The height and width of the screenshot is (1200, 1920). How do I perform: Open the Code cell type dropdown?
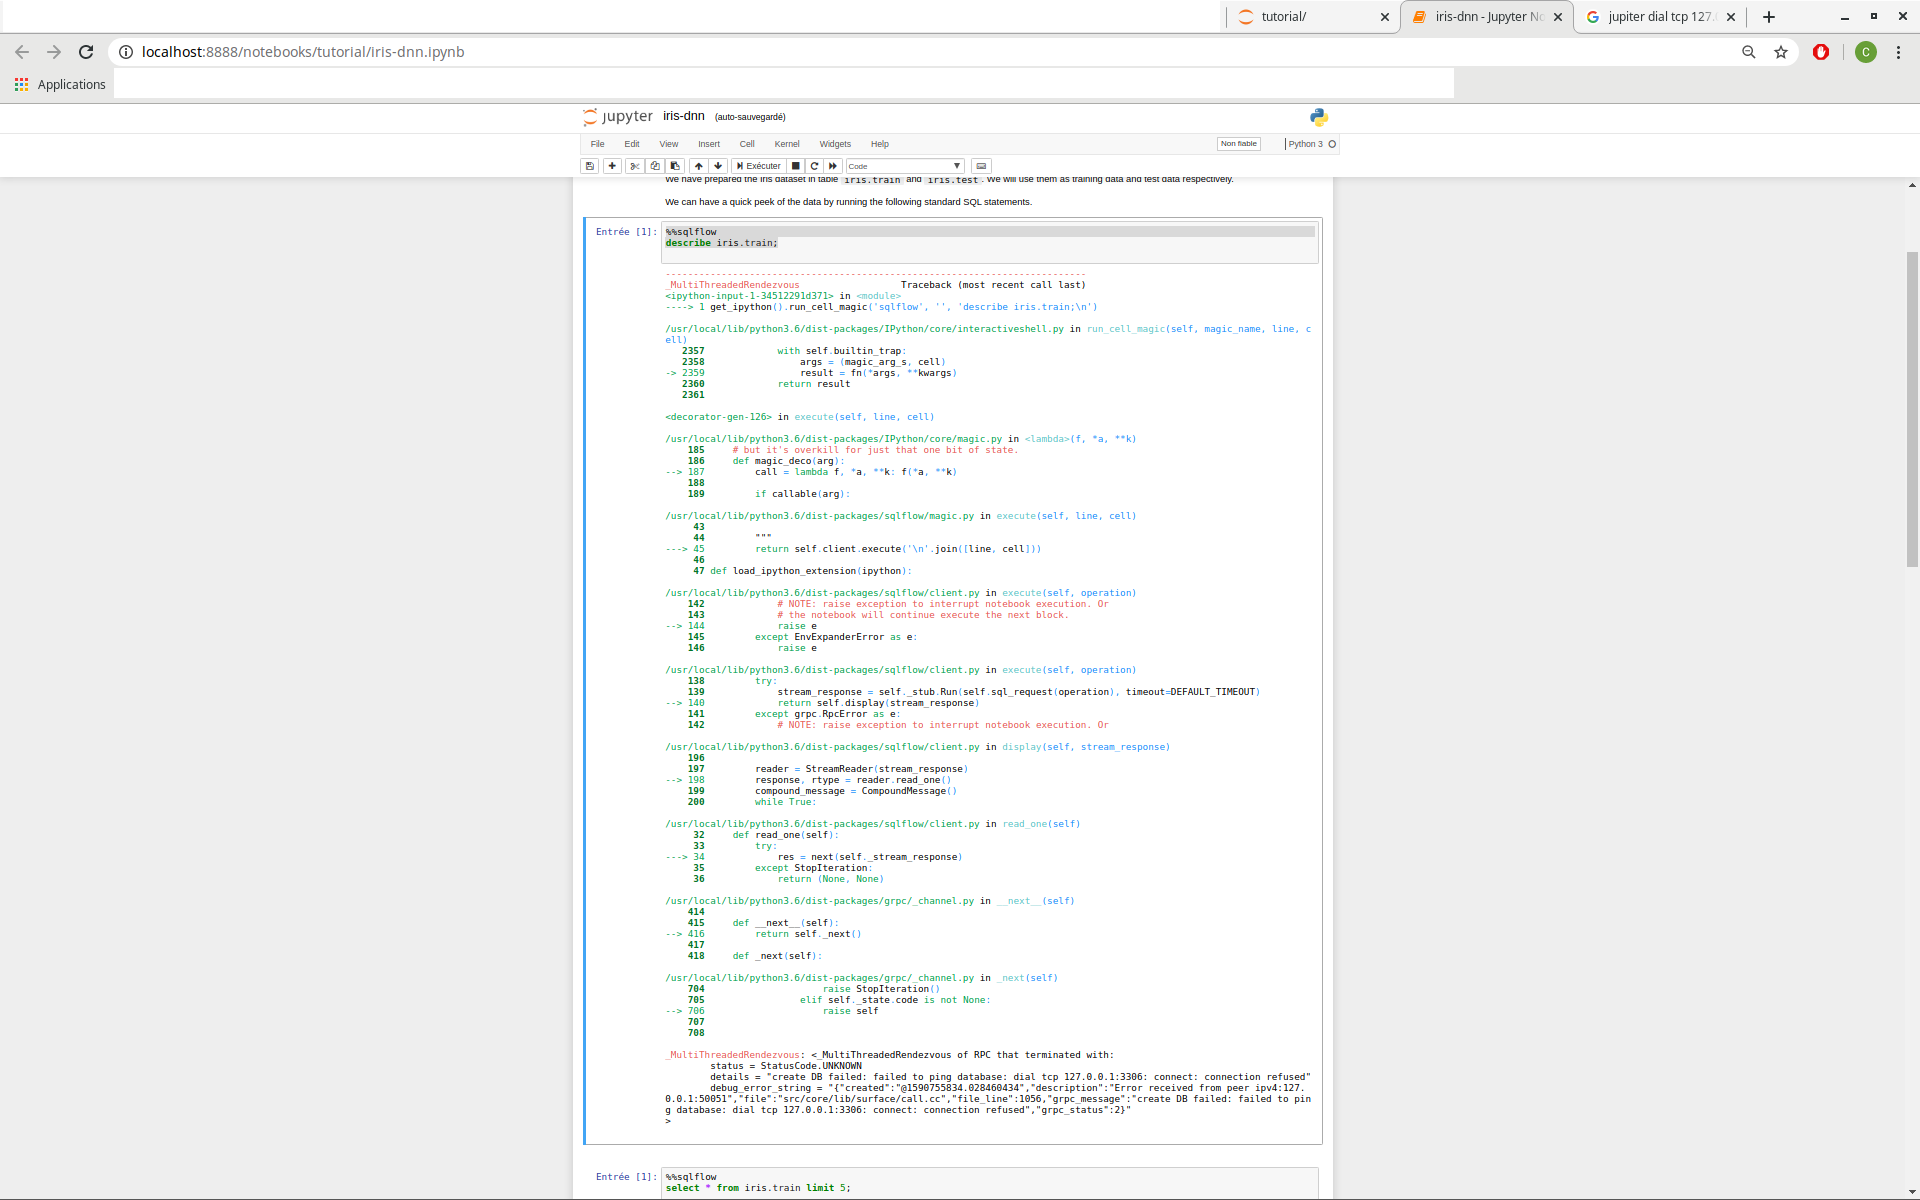pos(905,166)
